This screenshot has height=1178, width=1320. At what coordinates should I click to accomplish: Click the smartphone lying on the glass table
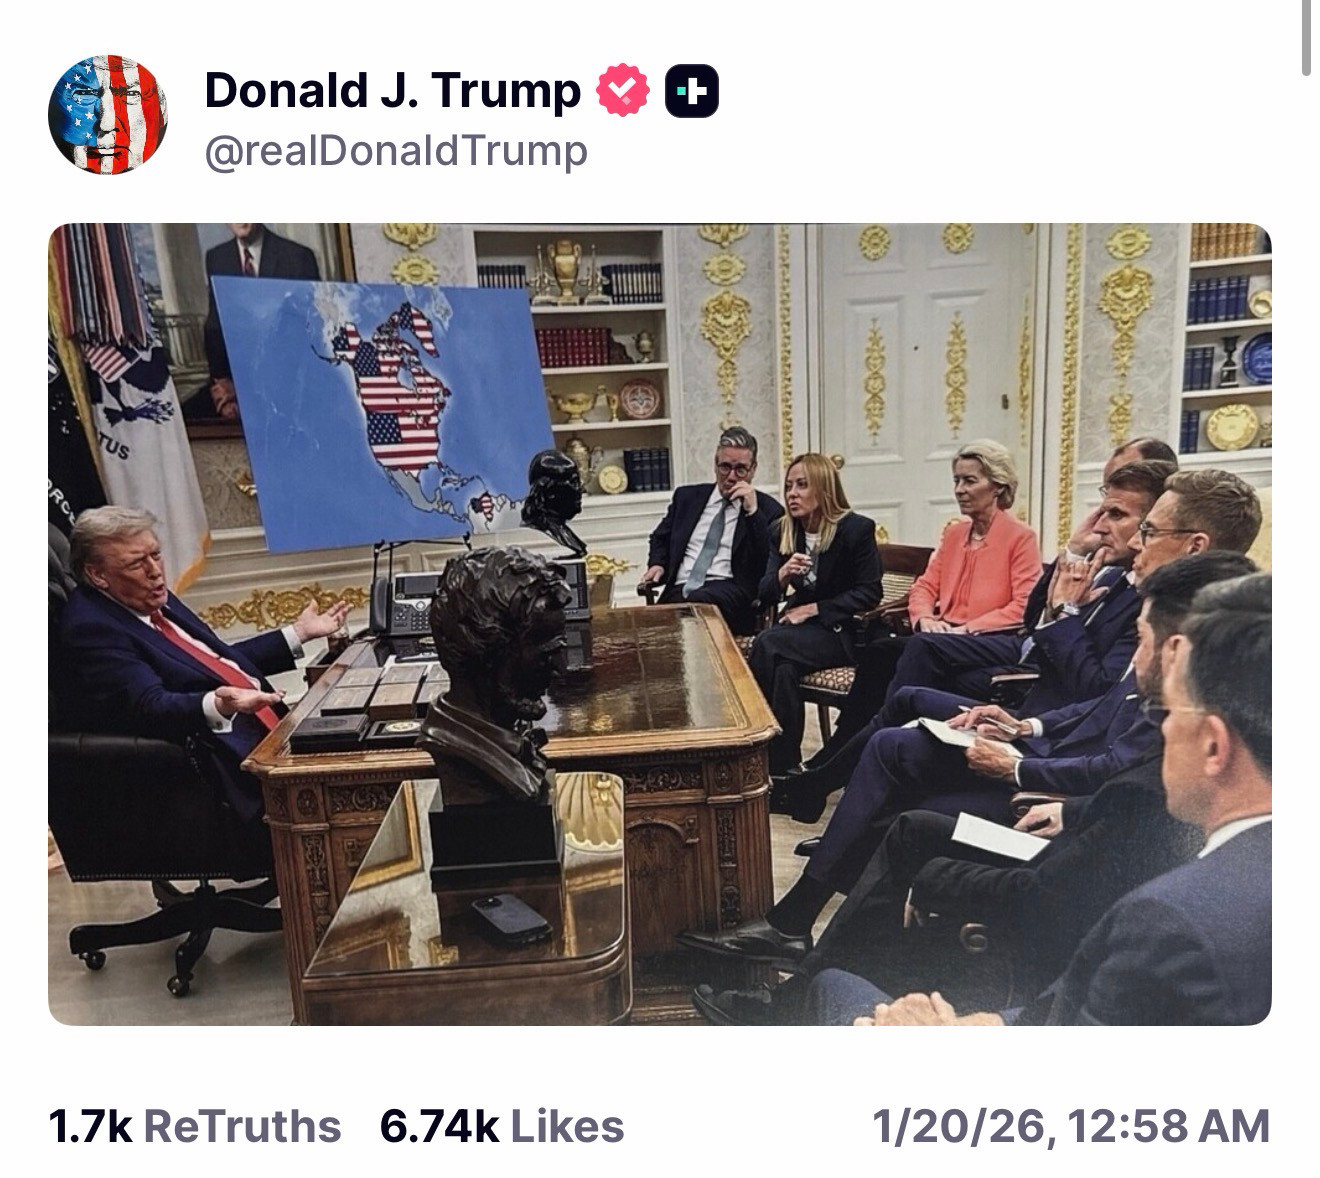(x=511, y=919)
